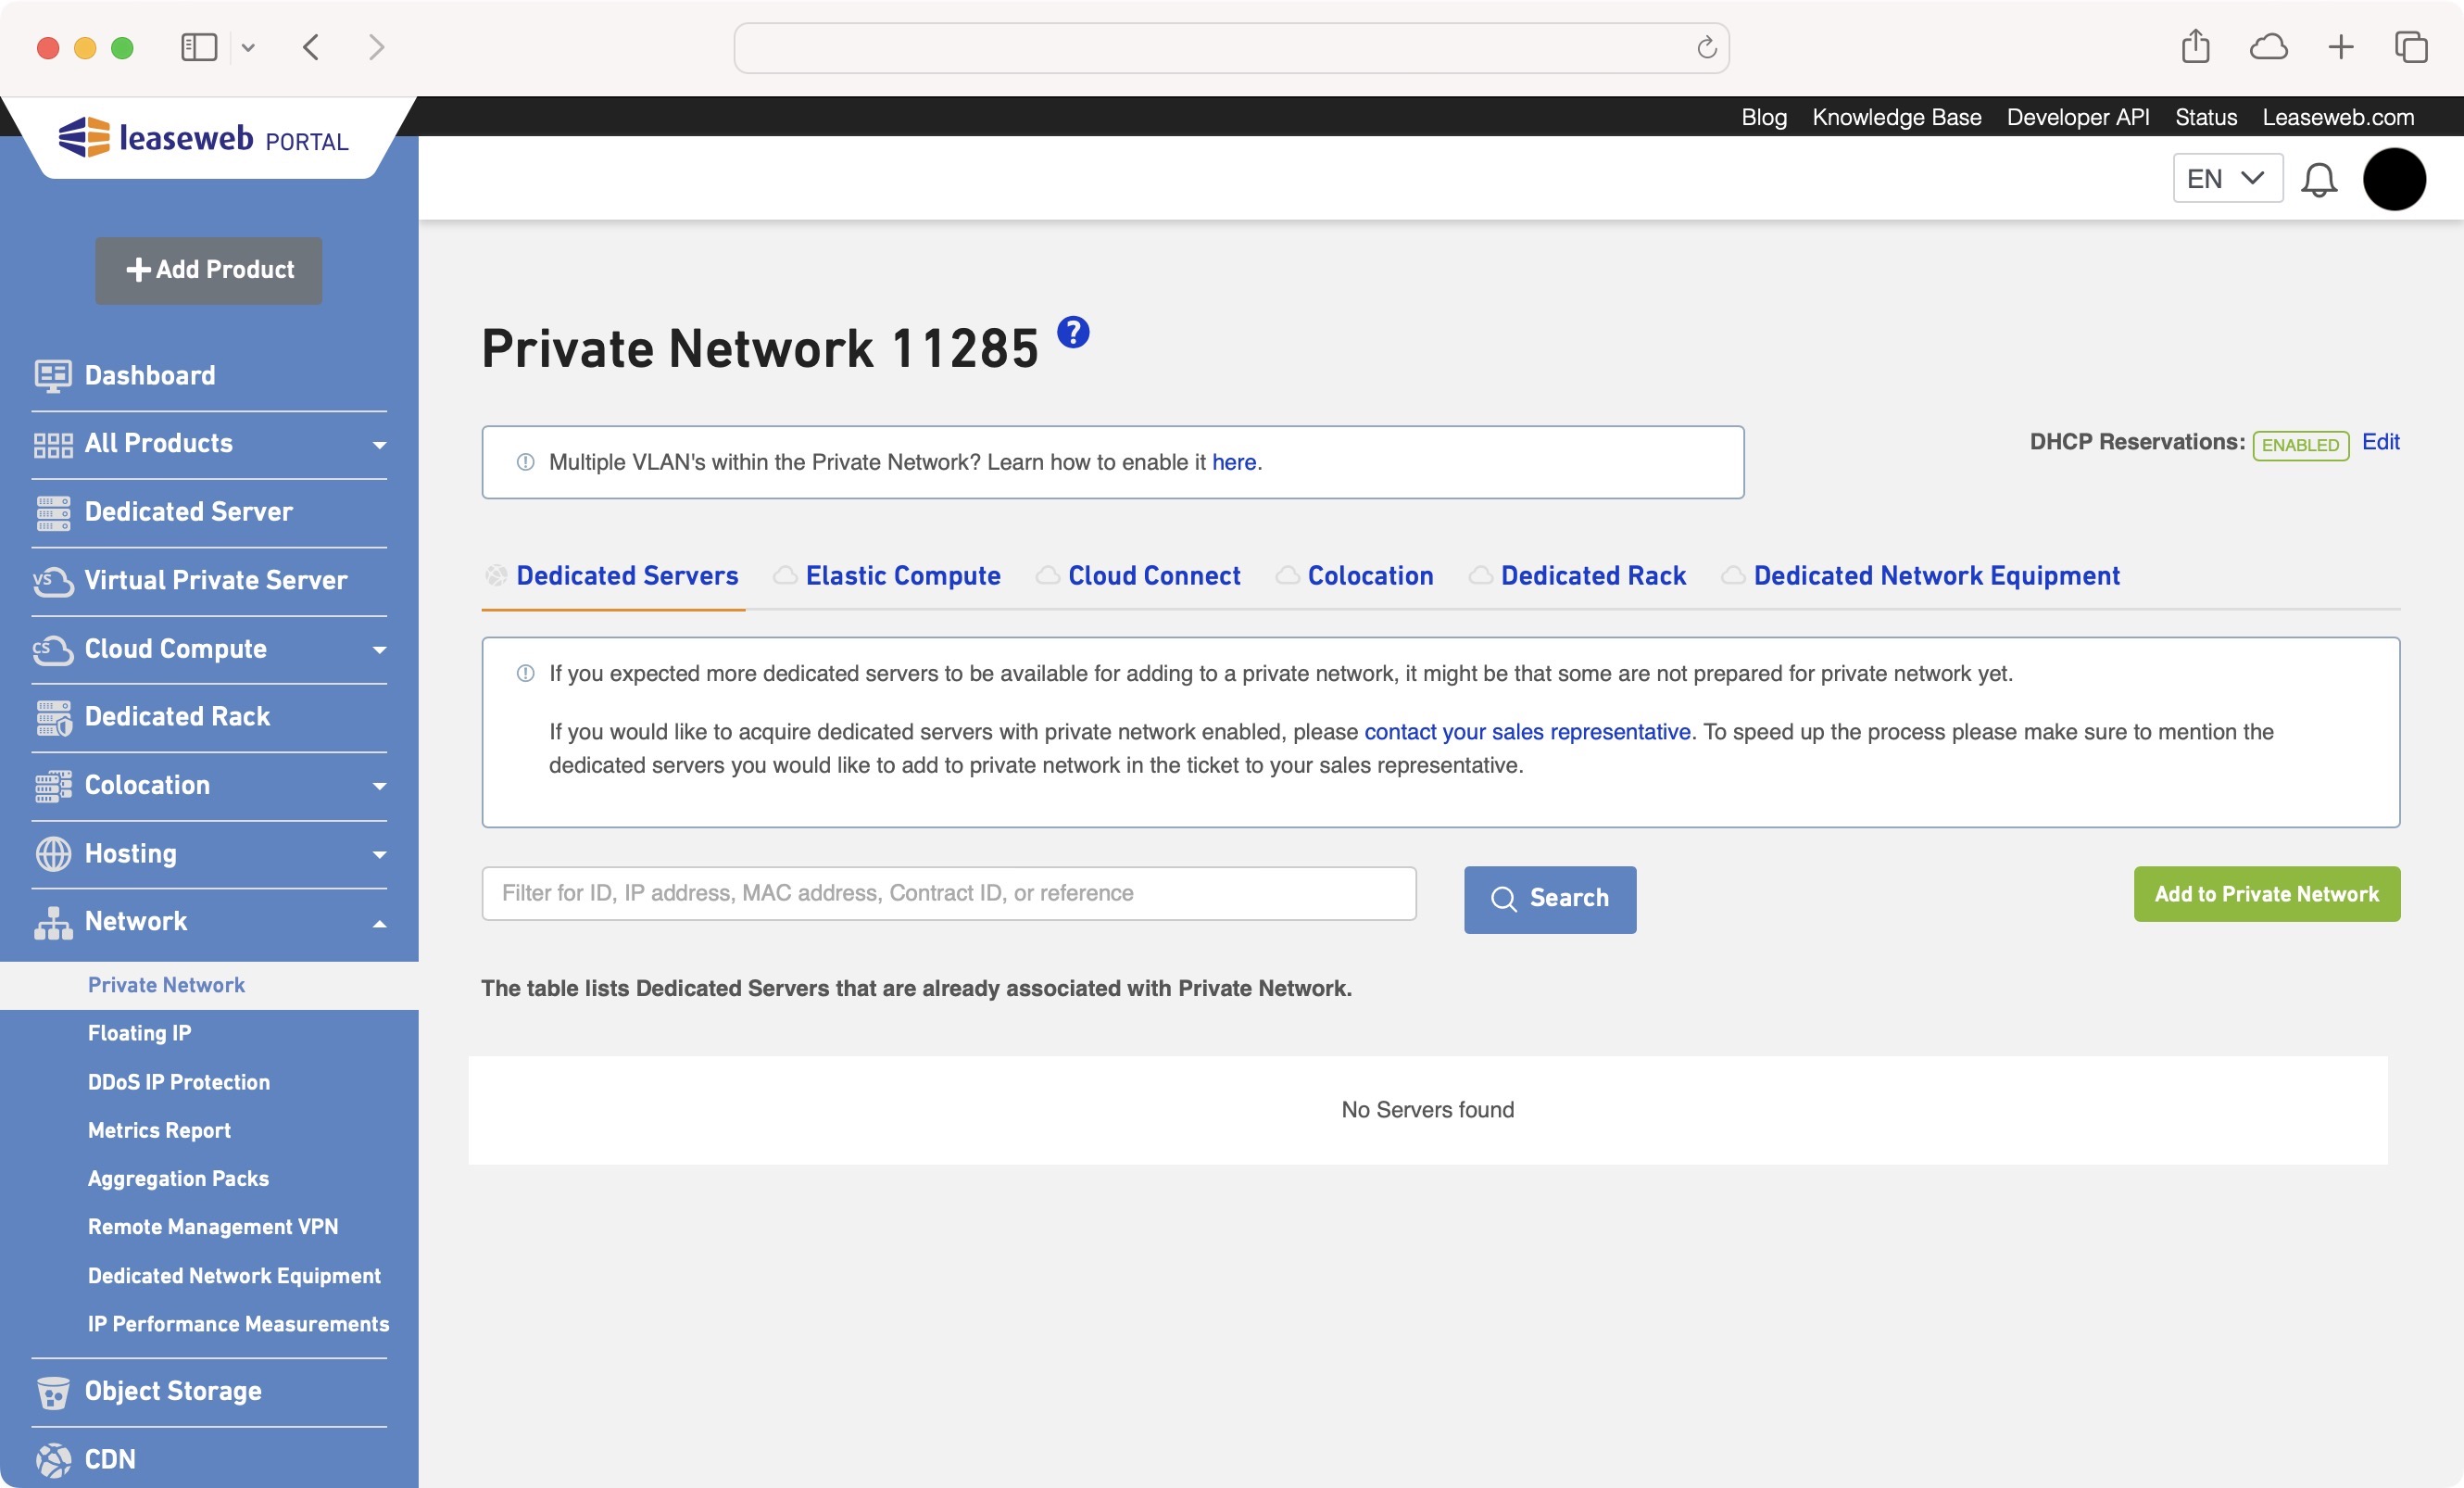The image size is (2464, 1488).
Task: Open the blue help question mark icon
Action: coord(1073,332)
